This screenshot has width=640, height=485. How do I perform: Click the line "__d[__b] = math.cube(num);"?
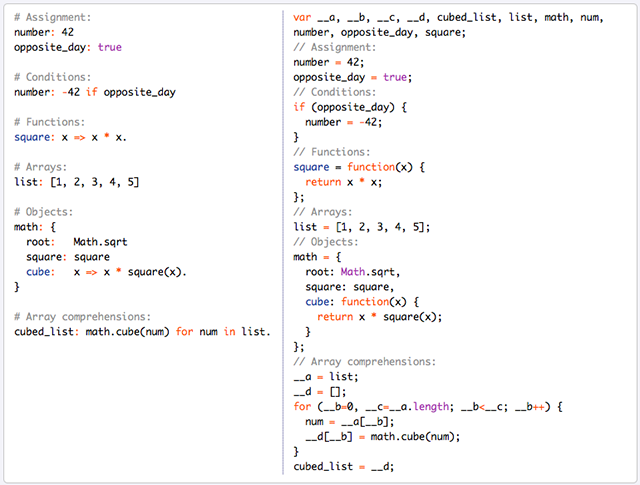(382, 437)
